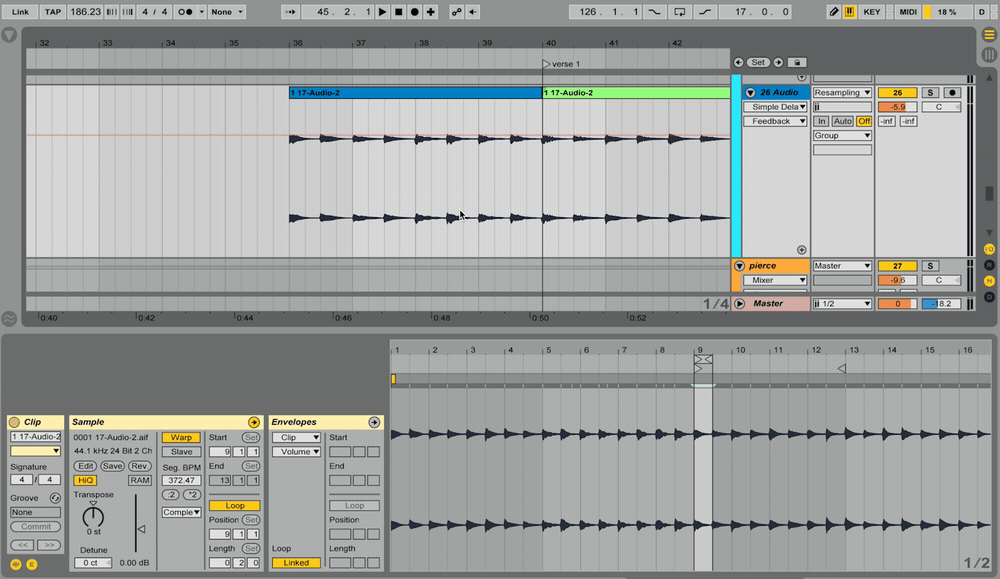
Task: Open the Resampling input chooser on 26 Audio
Action: click(843, 92)
